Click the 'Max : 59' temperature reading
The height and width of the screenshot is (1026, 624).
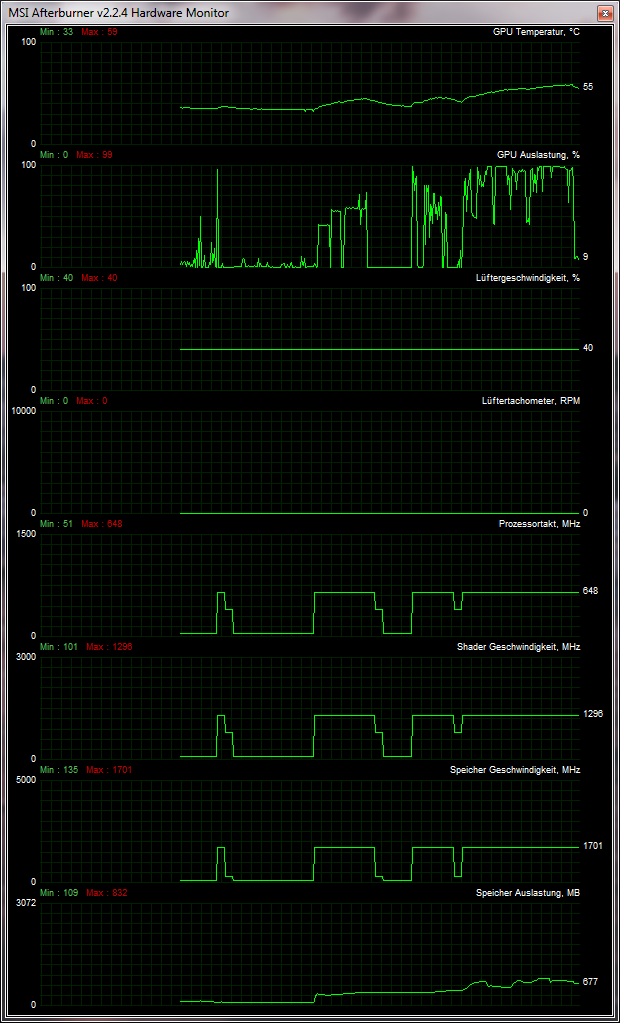[99, 31]
